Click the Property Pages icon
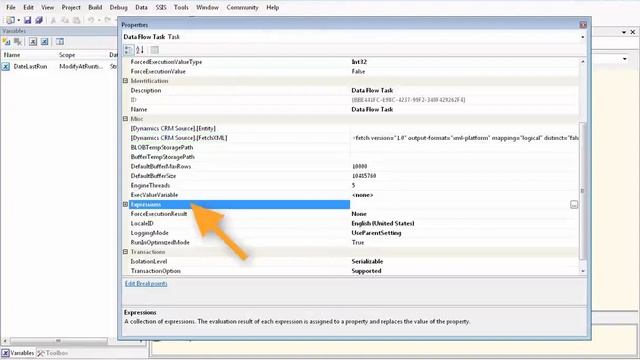 tap(155, 50)
